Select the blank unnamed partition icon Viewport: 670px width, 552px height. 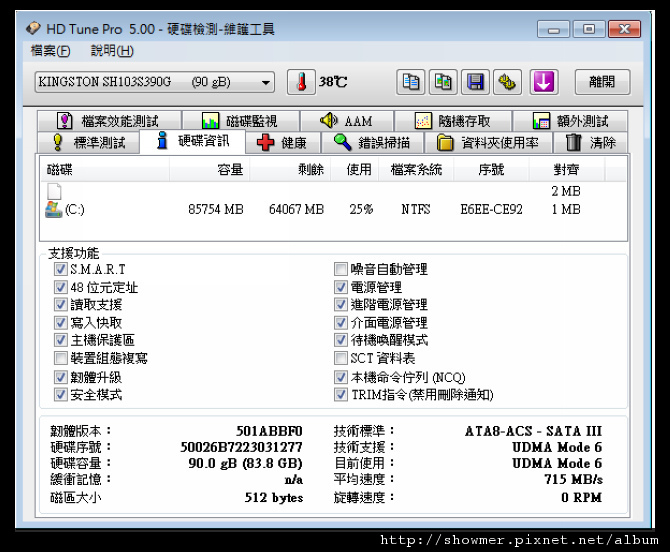(54, 191)
